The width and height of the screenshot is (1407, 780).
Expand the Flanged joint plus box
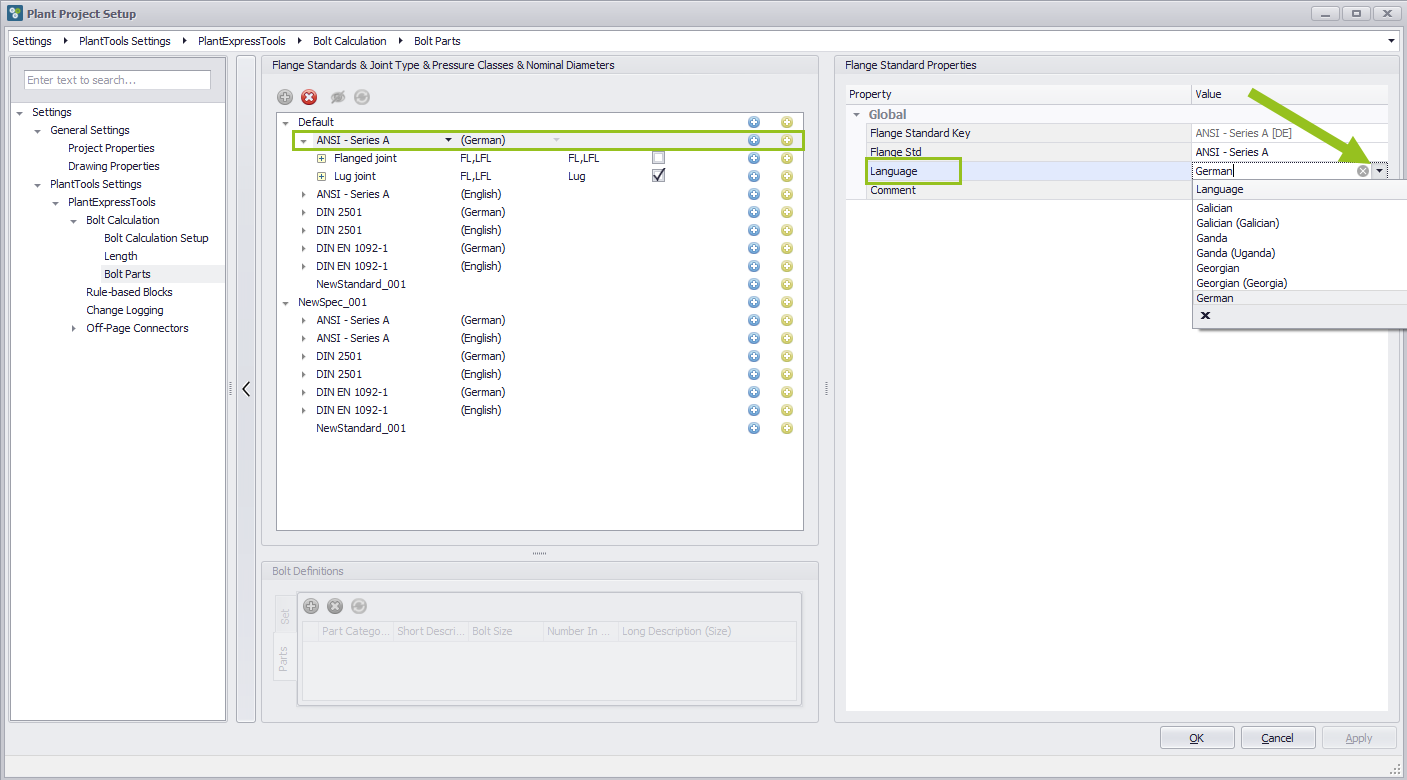[321, 158]
